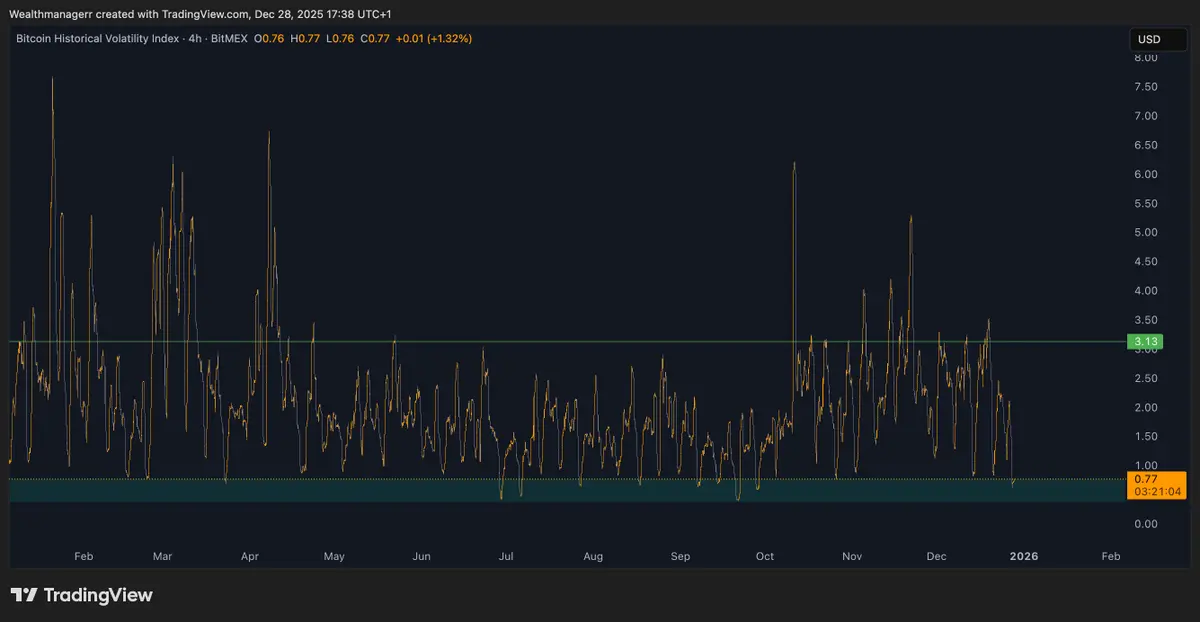
Task: Click the 0.00 level on price axis
Action: (1144, 524)
